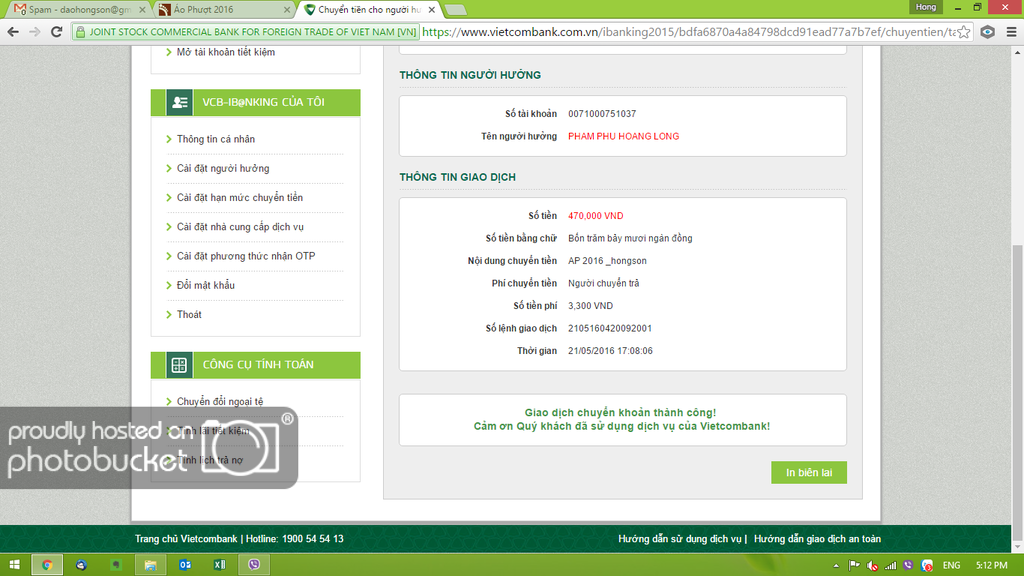This screenshot has width=1024, height=576.
Task: Go to Cài đặt người hưởng
Action: (x=223, y=168)
